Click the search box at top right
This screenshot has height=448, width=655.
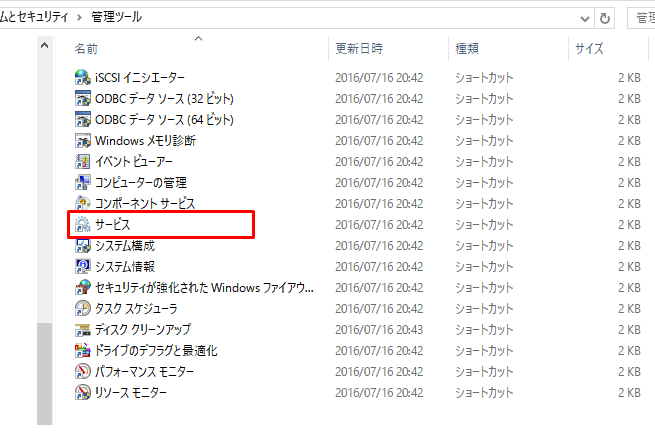pyautogui.click(x=641, y=18)
